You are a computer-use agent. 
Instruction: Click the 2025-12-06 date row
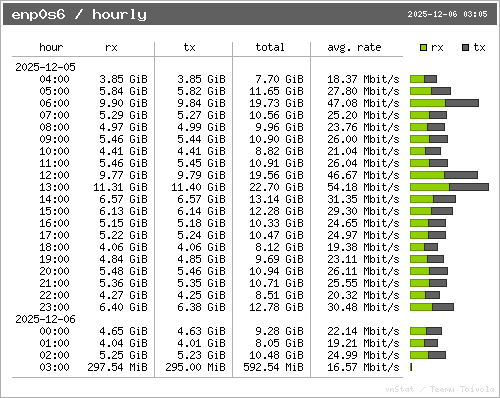click(x=45, y=319)
